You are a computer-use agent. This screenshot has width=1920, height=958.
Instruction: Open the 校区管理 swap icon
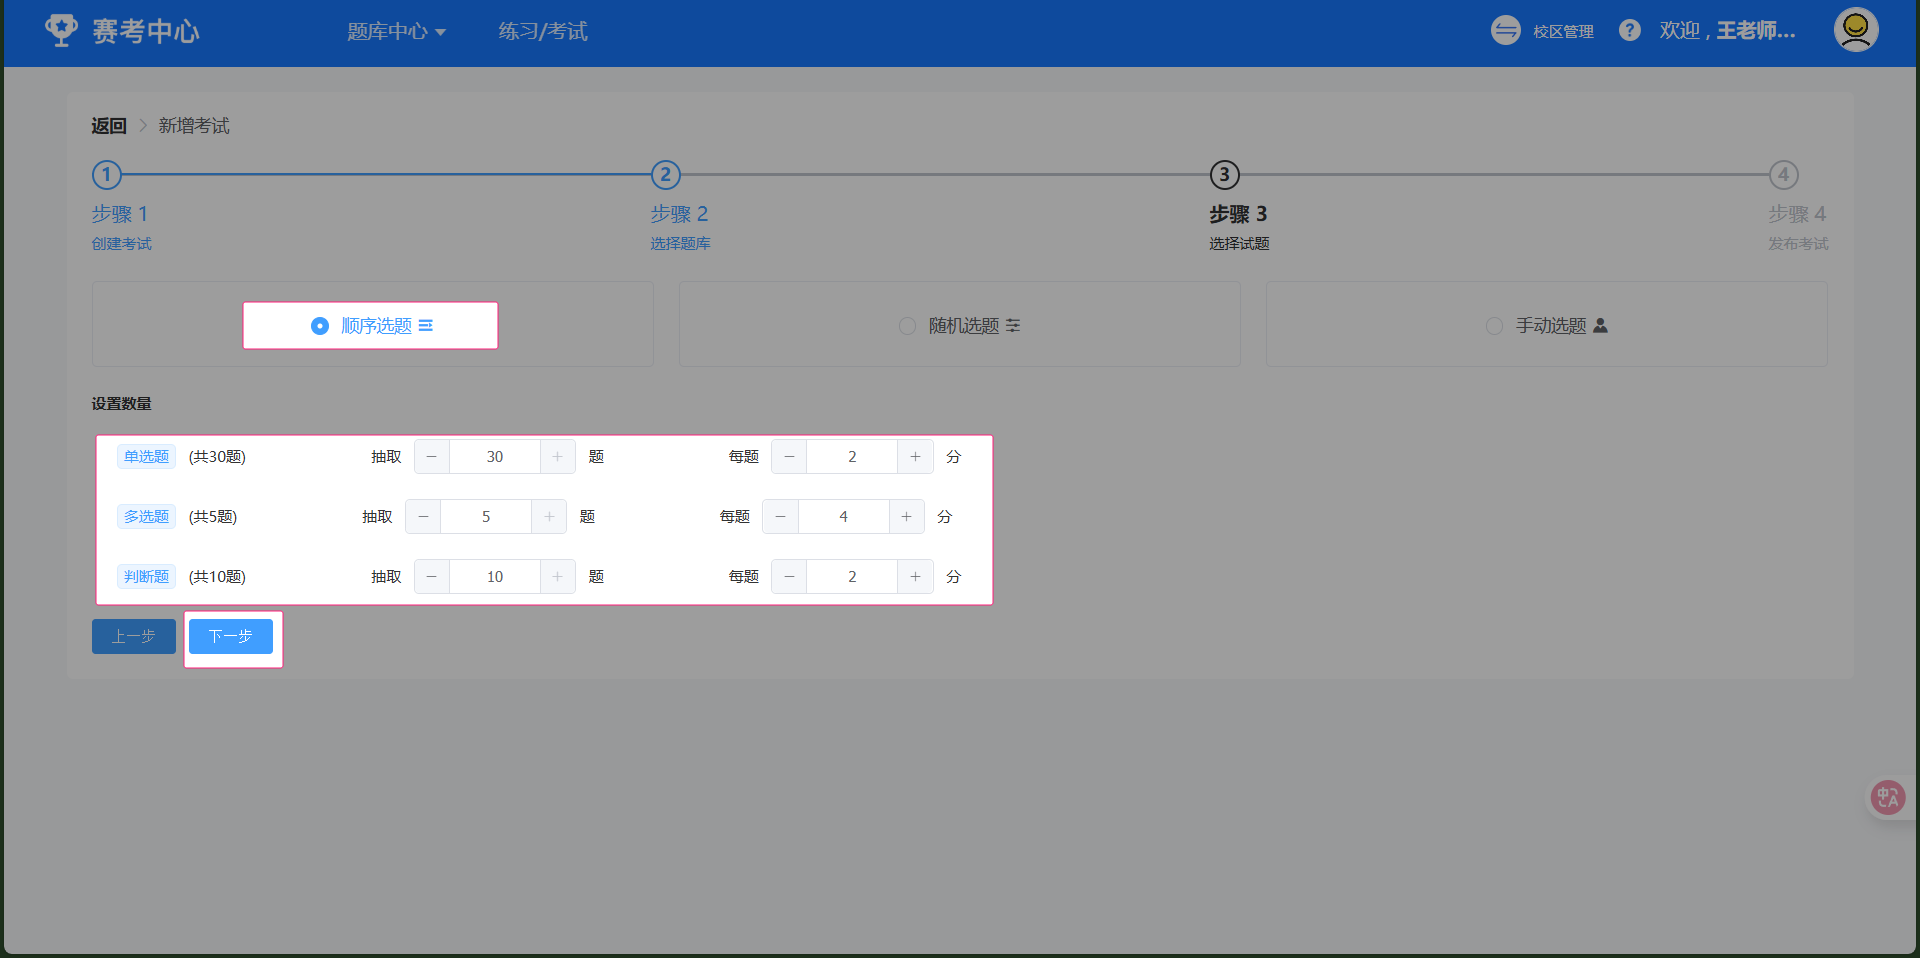tap(1505, 31)
